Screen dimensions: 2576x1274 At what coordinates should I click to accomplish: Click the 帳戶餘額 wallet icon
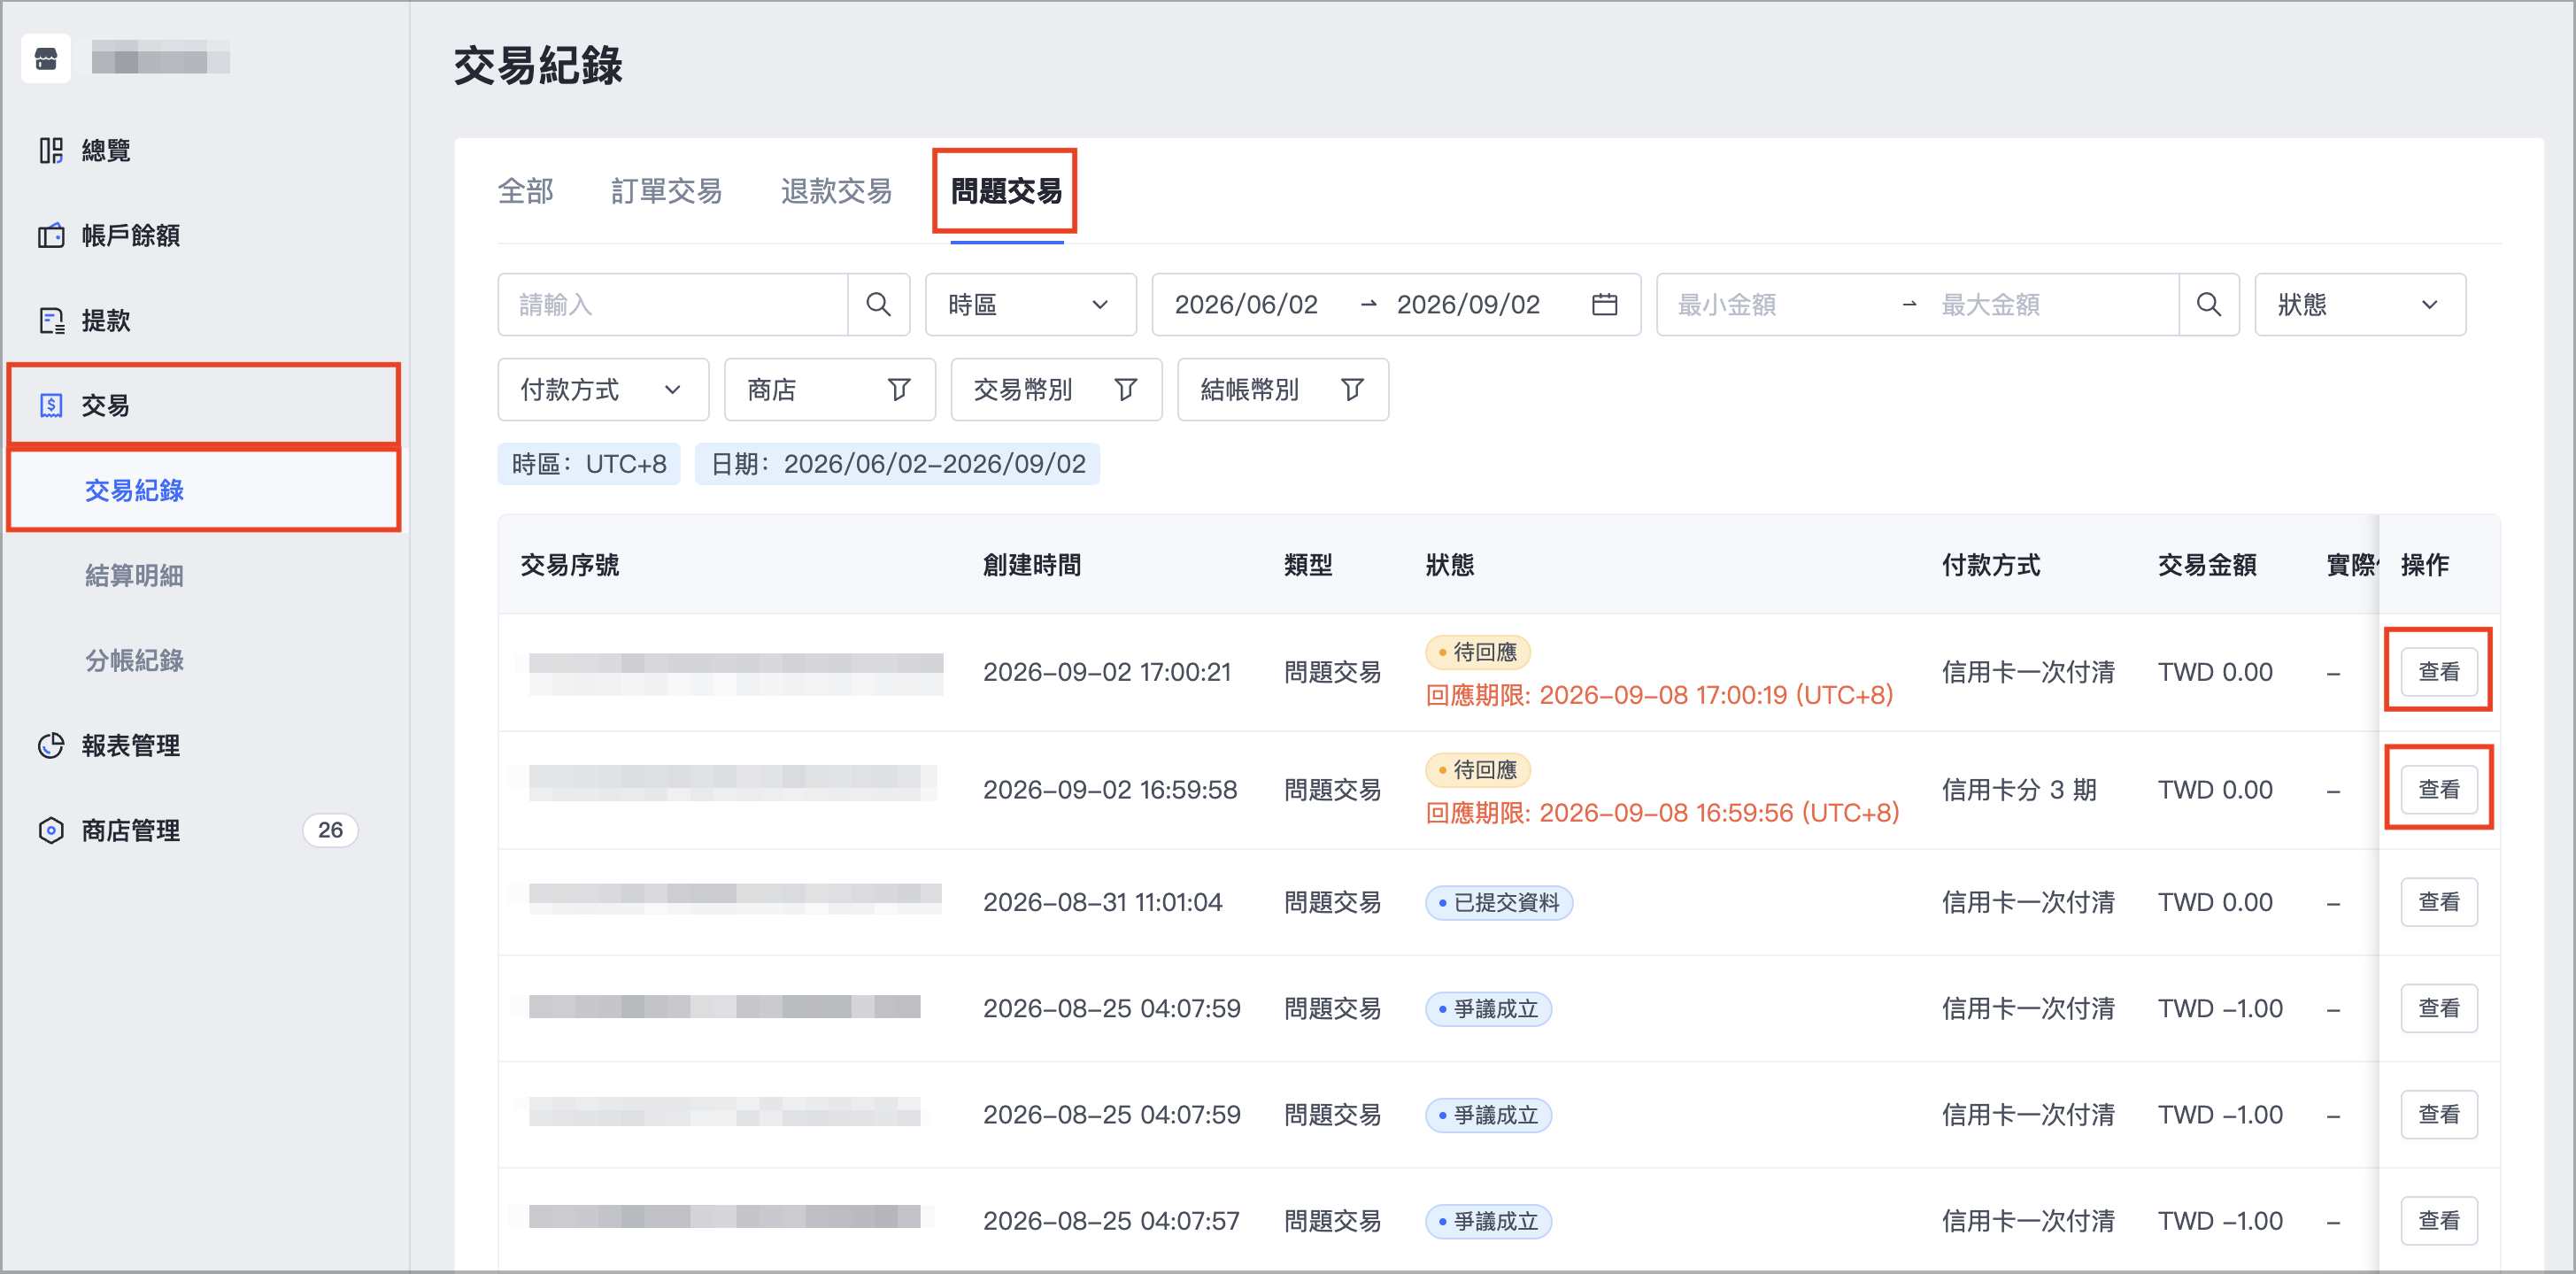pyautogui.click(x=51, y=235)
